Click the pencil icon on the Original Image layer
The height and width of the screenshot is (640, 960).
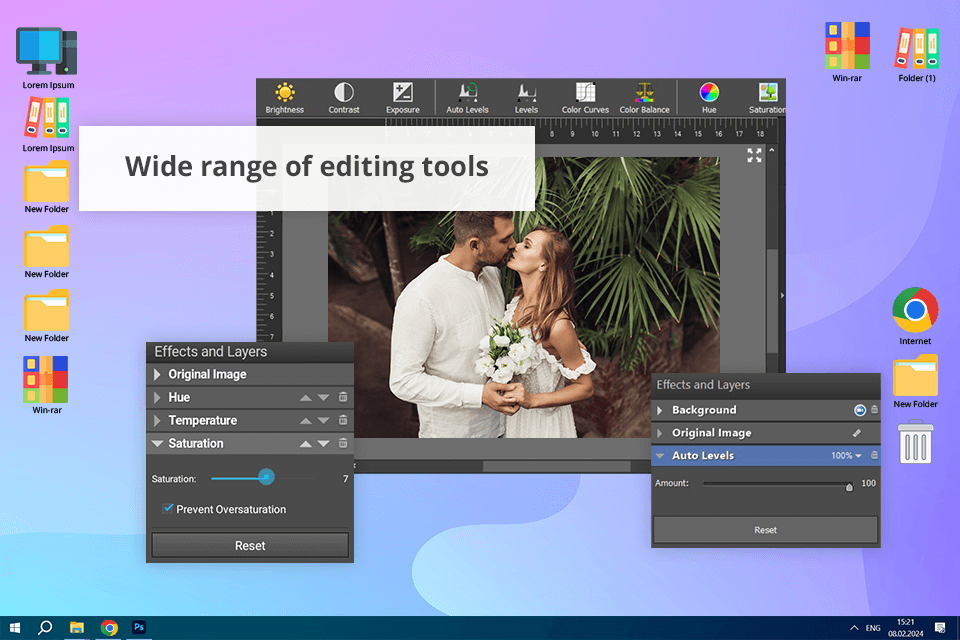[x=857, y=433]
